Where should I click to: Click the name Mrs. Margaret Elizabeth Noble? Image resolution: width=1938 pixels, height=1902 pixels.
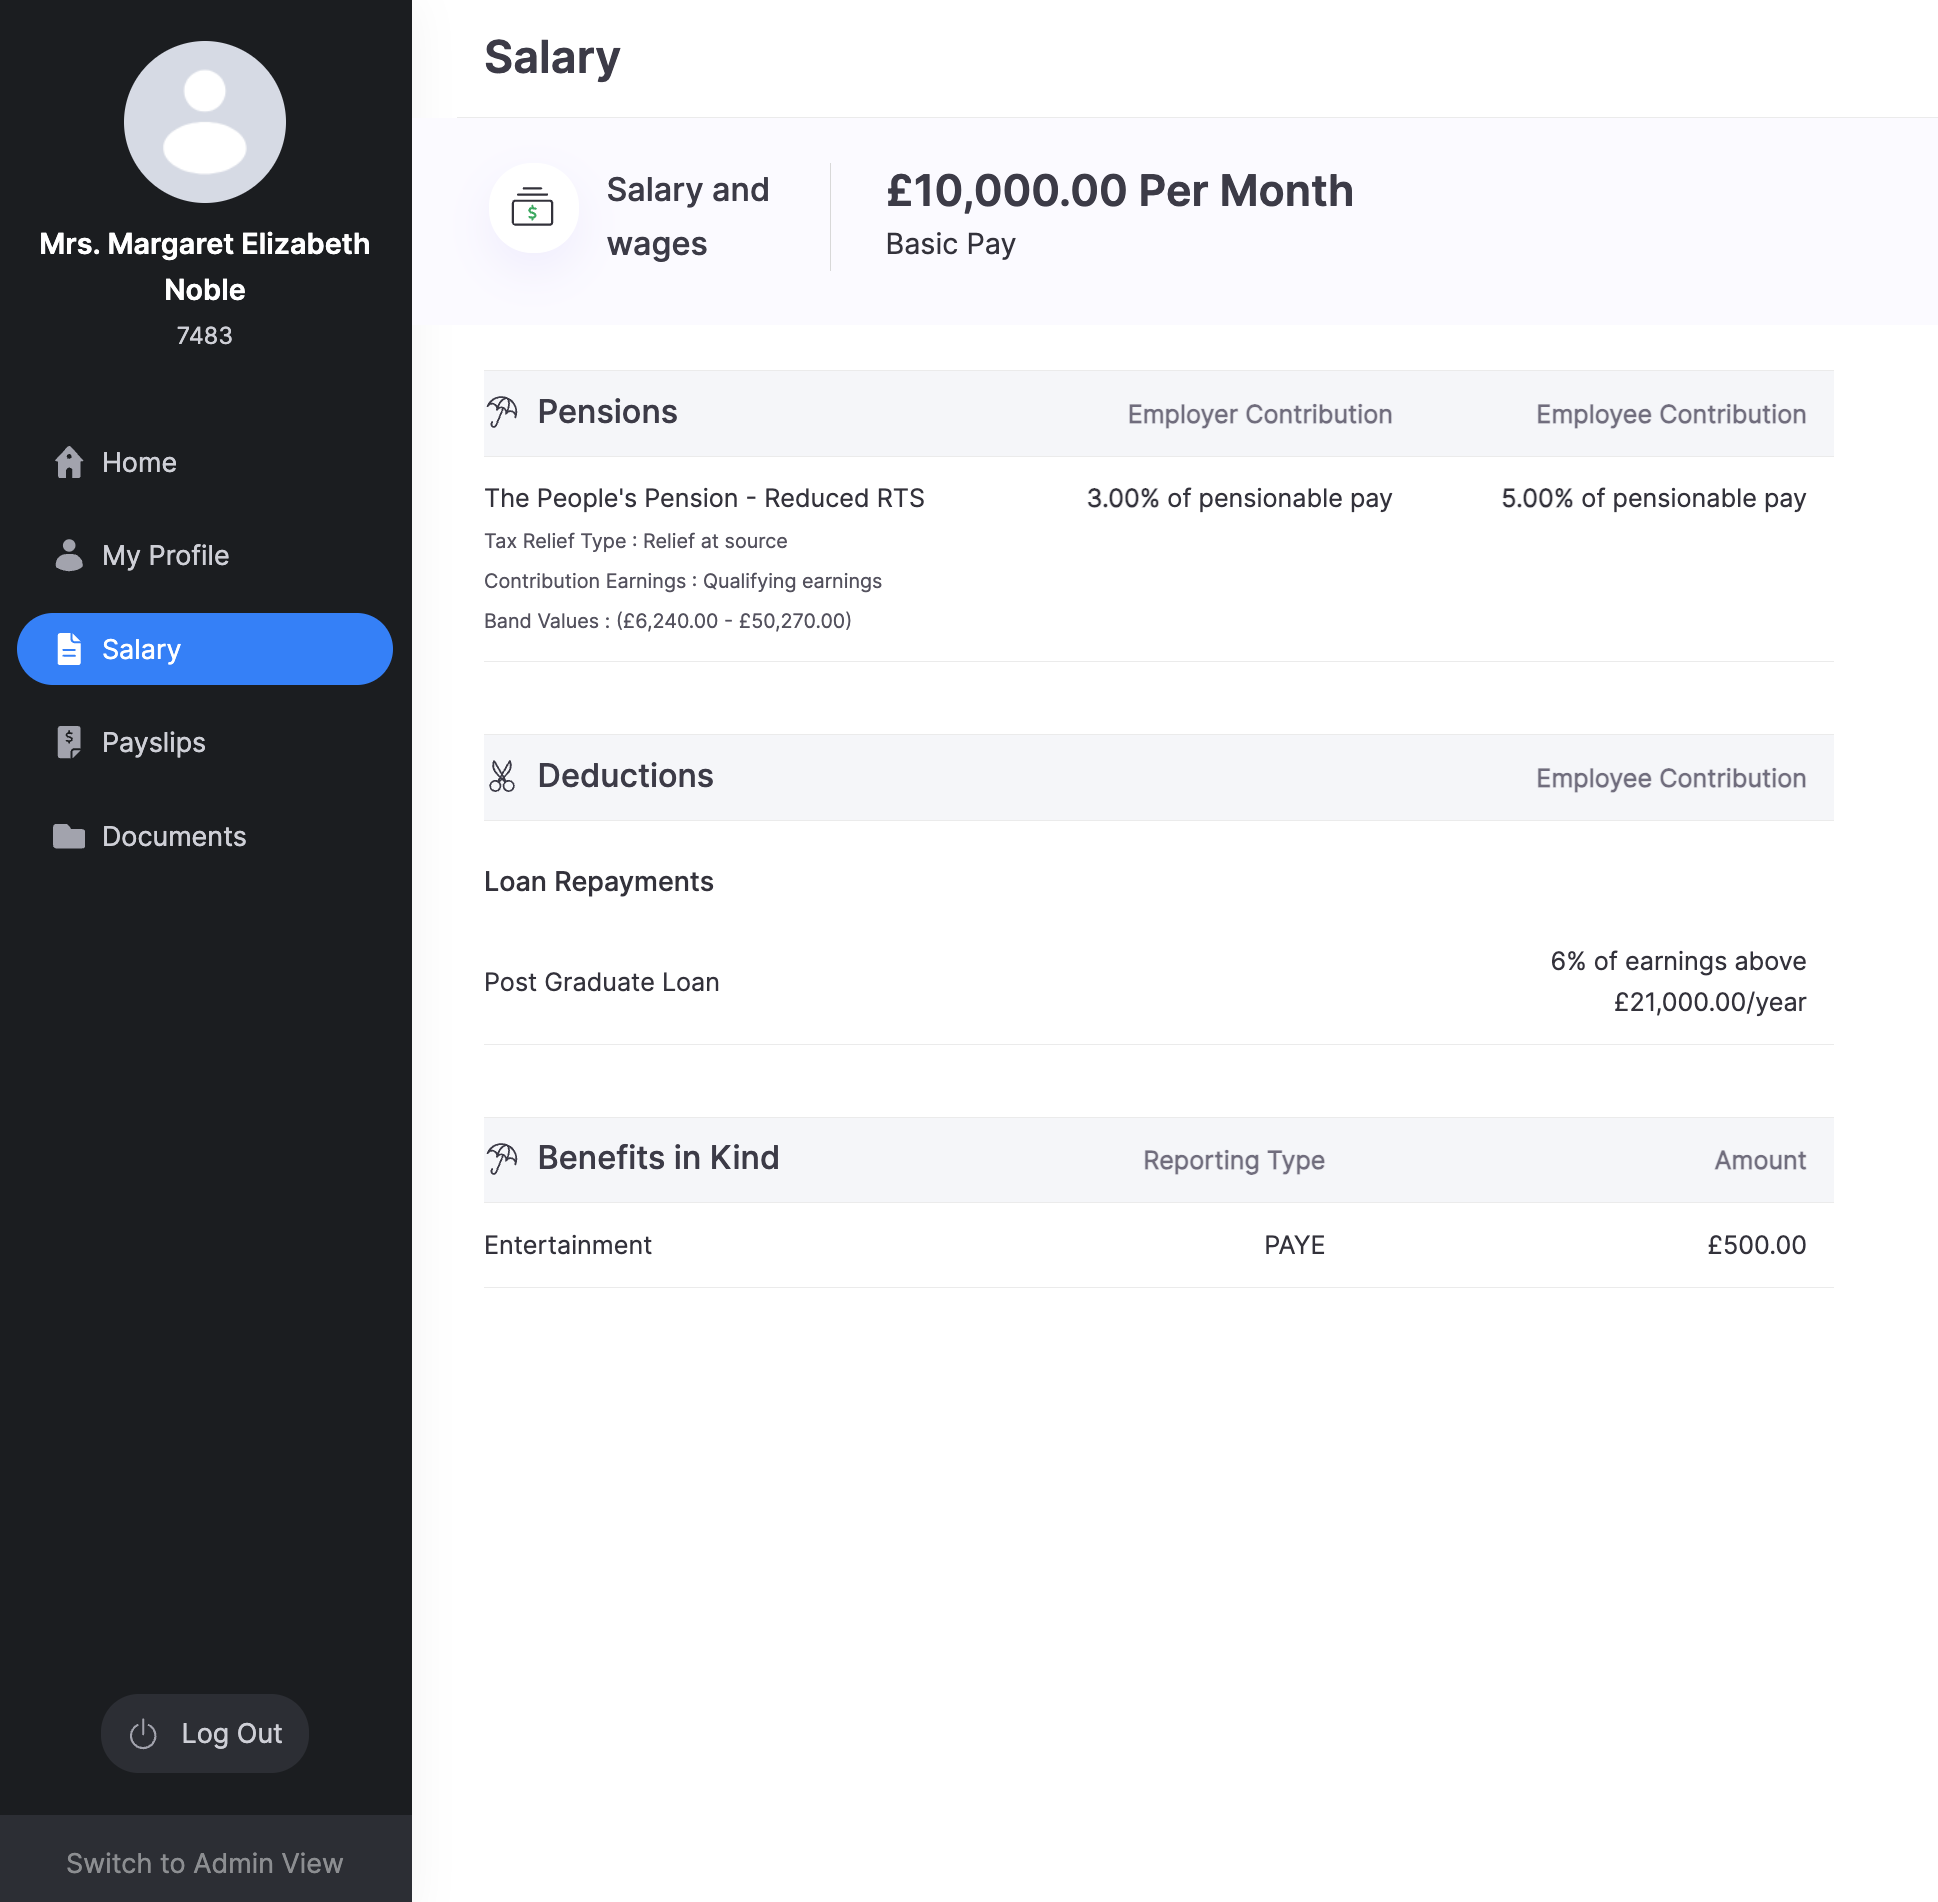[205, 267]
